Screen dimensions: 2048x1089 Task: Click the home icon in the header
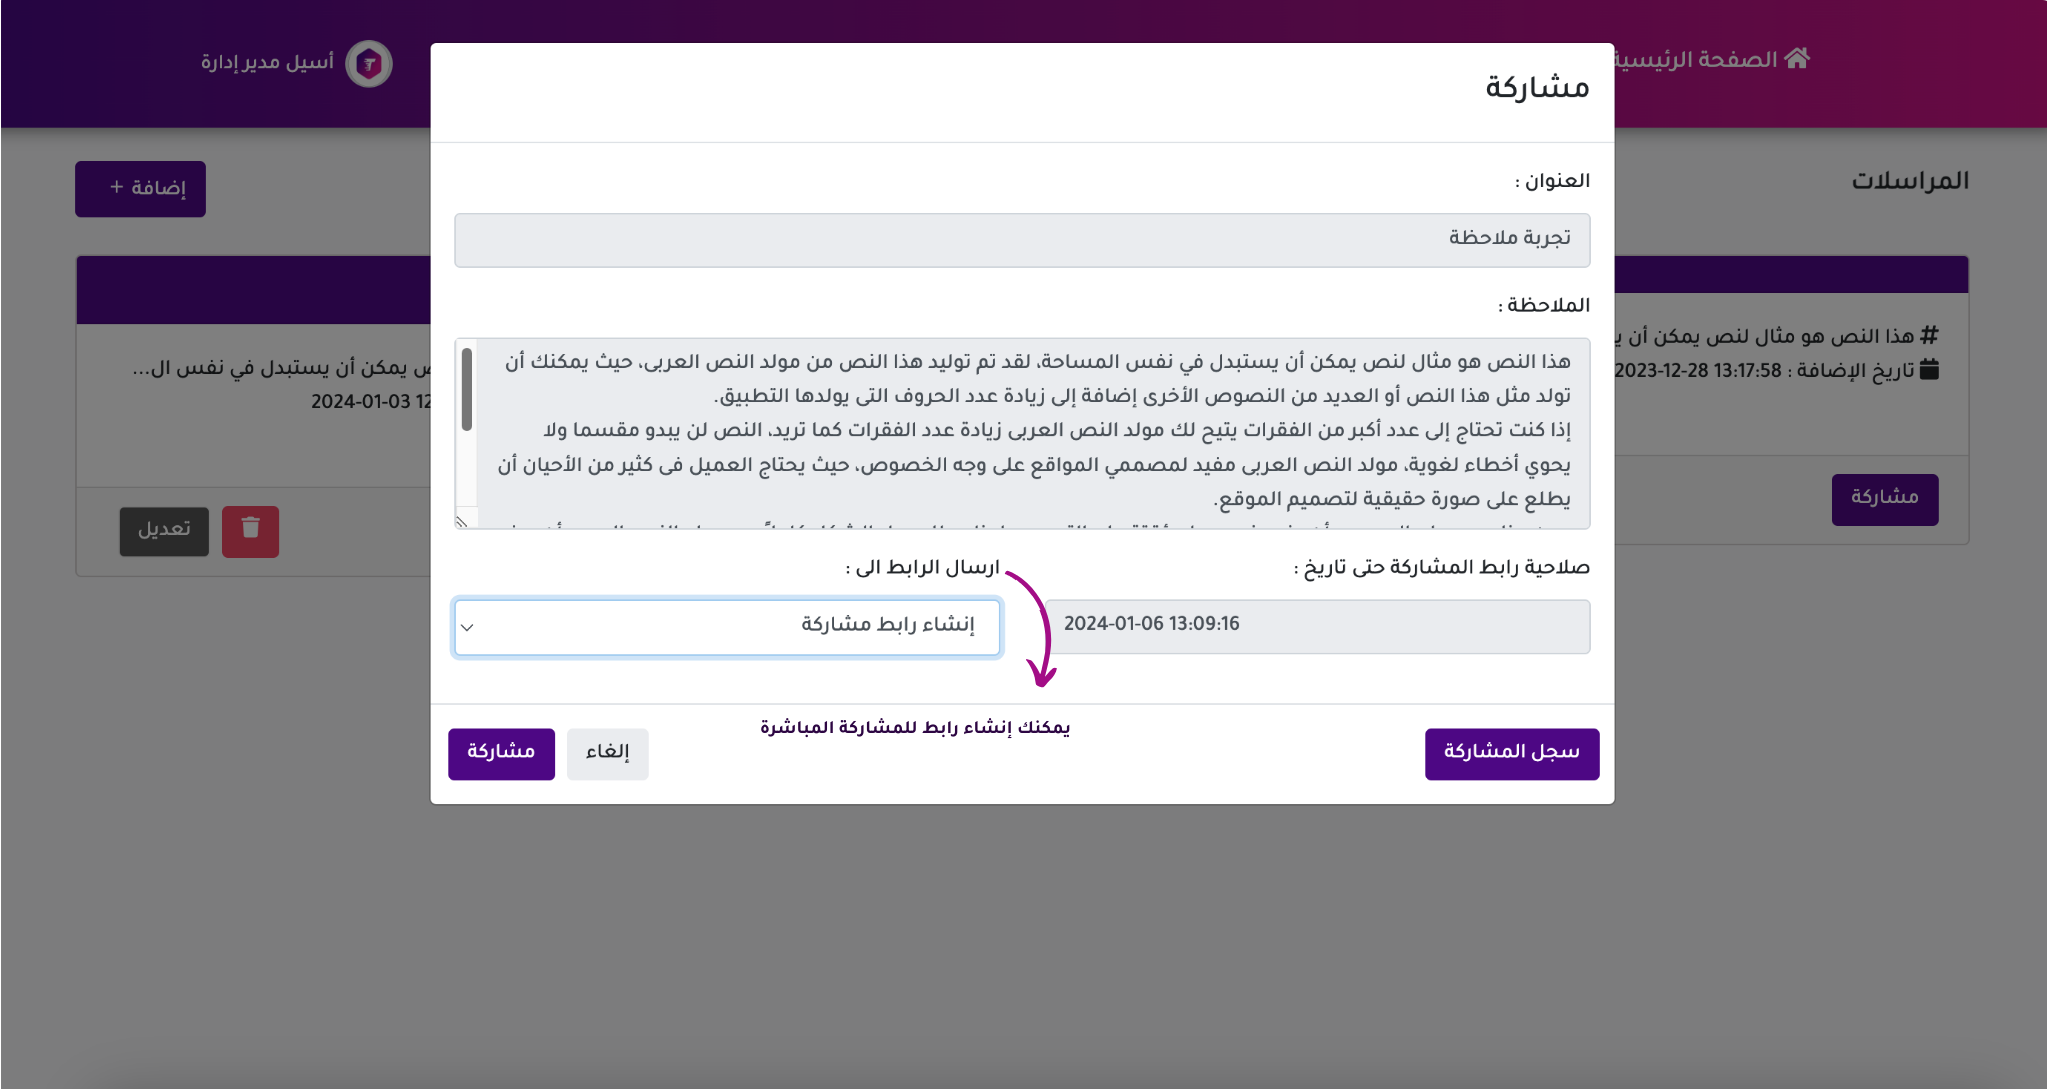pos(1797,58)
